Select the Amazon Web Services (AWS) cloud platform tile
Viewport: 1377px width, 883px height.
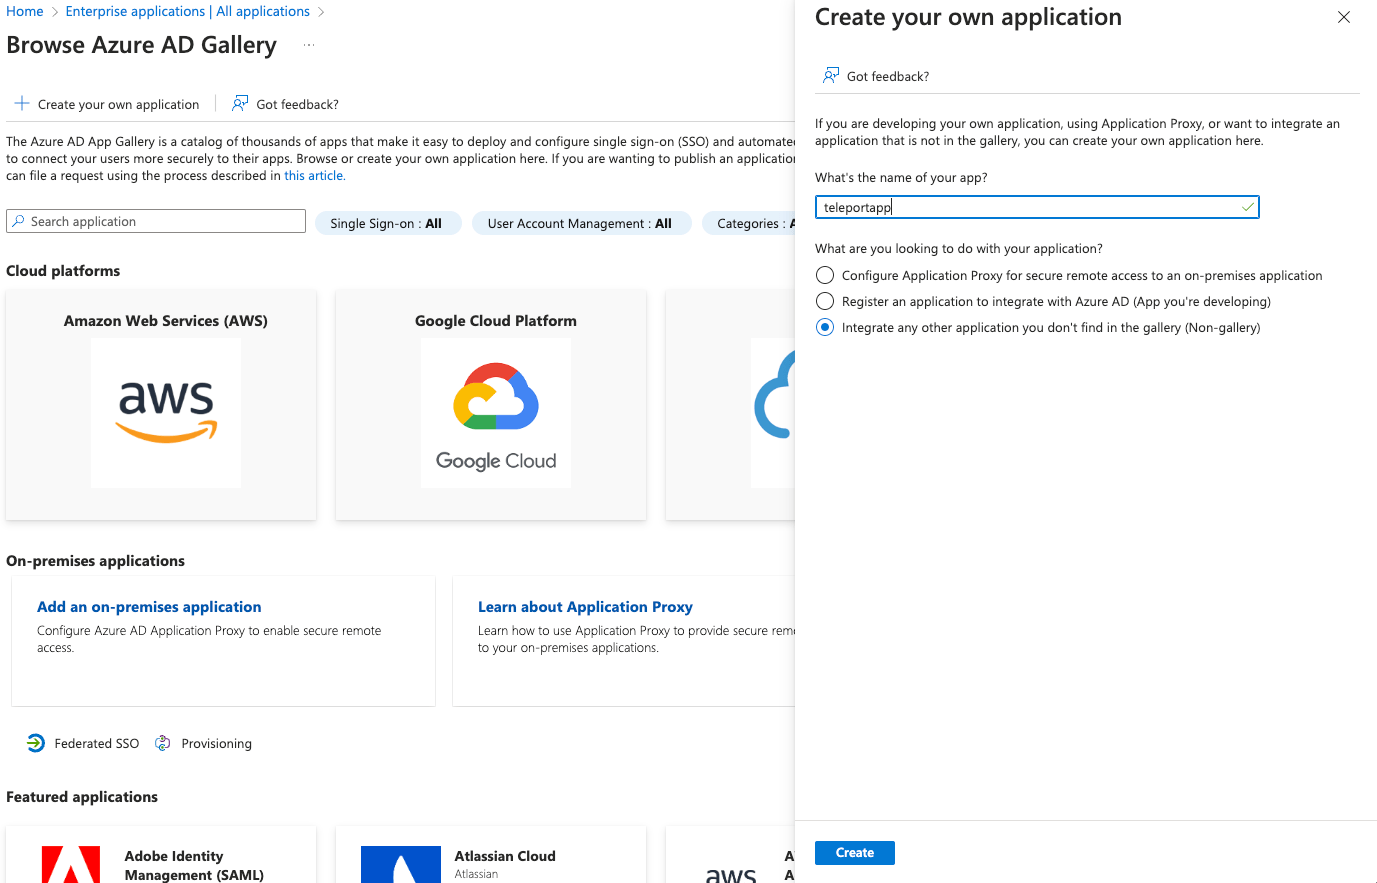click(x=165, y=405)
